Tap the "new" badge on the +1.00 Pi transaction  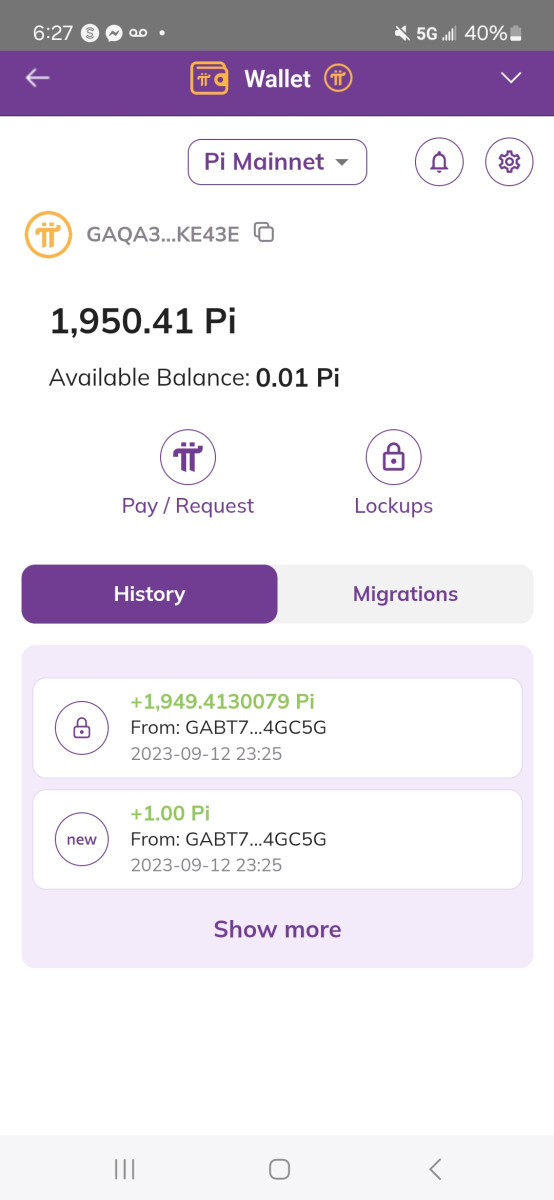tap(82, 840)
